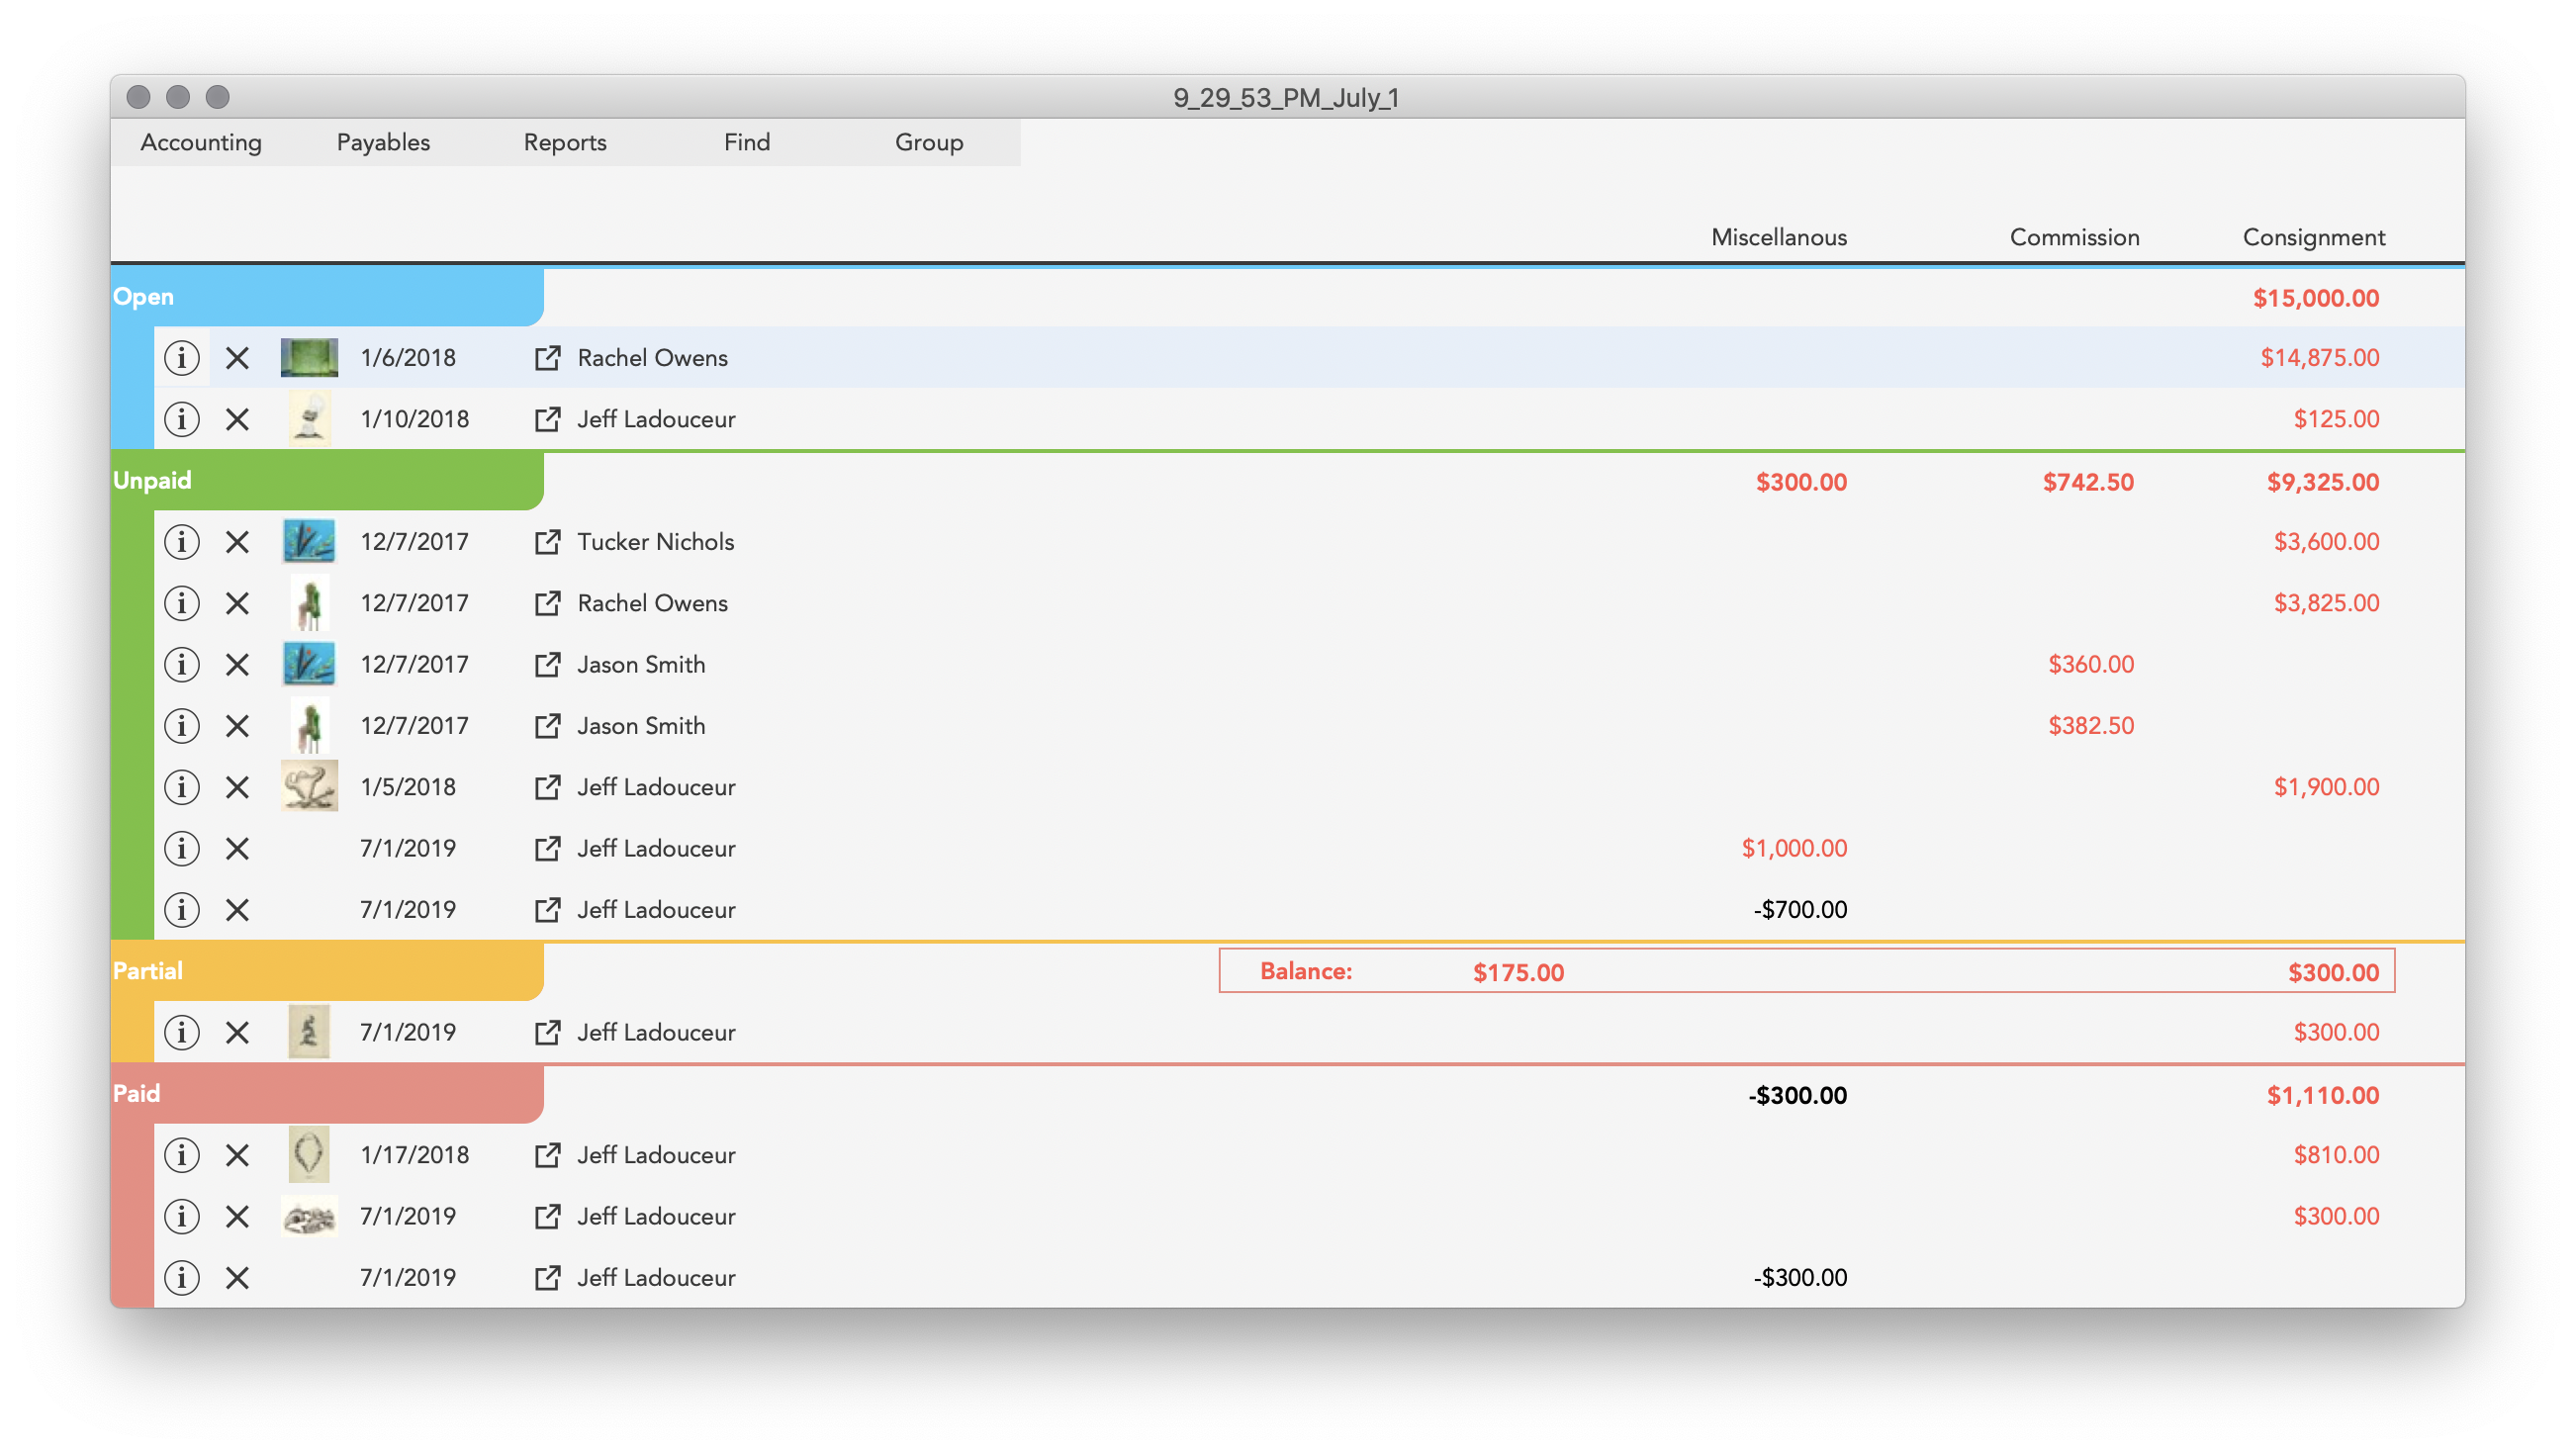Open Jeff Ladouceur's 1/10/2018 record via external link icon
The image size is (2576, 1454).
point(547,419)
